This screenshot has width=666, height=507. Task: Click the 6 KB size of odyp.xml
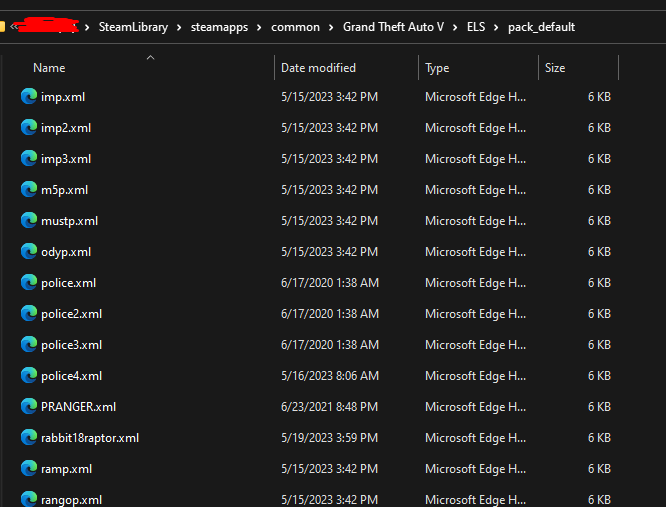(x=599, y=252)
